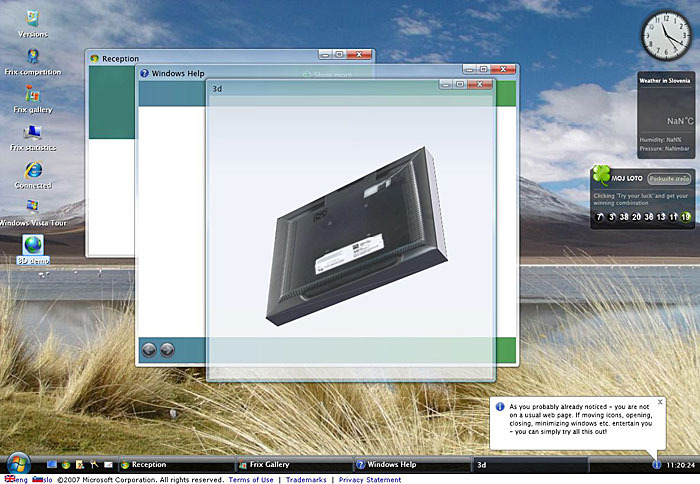
Task: Click the lotto number 7 ball
Action: (x=600, y=217)
